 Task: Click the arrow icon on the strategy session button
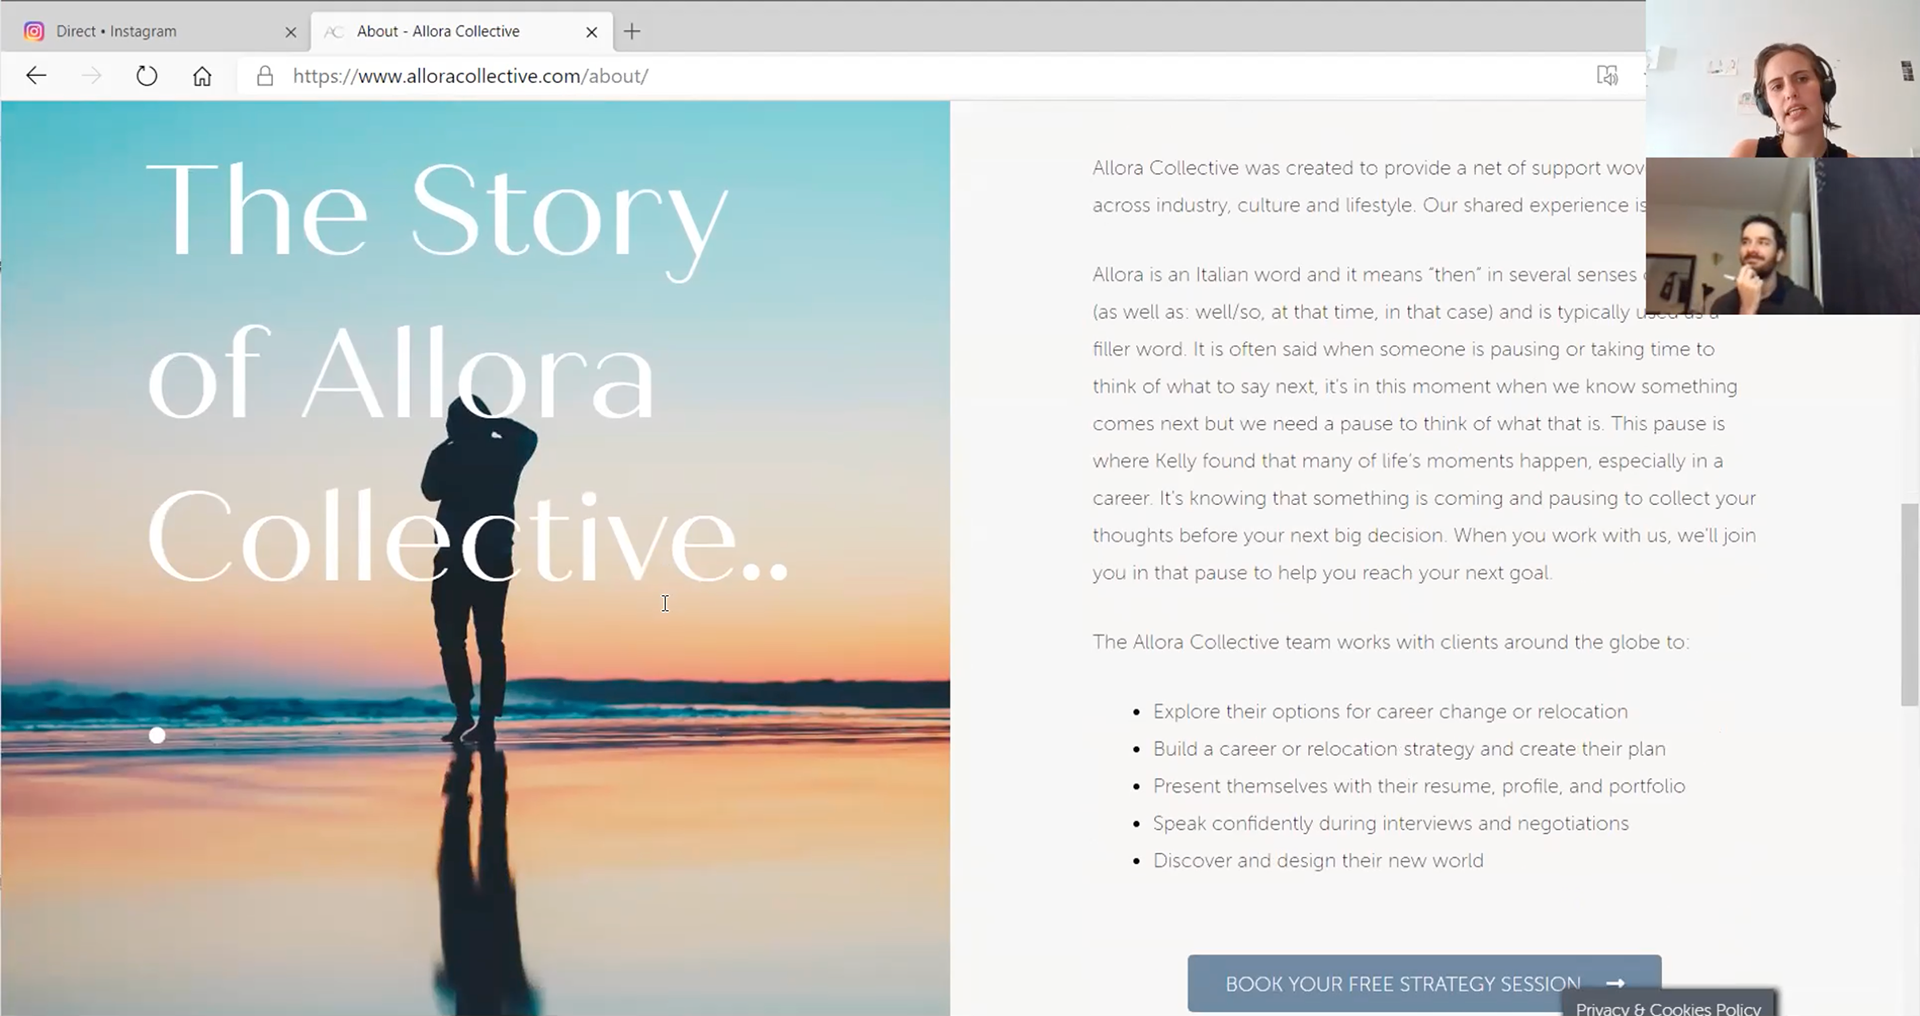point(1615,984)
